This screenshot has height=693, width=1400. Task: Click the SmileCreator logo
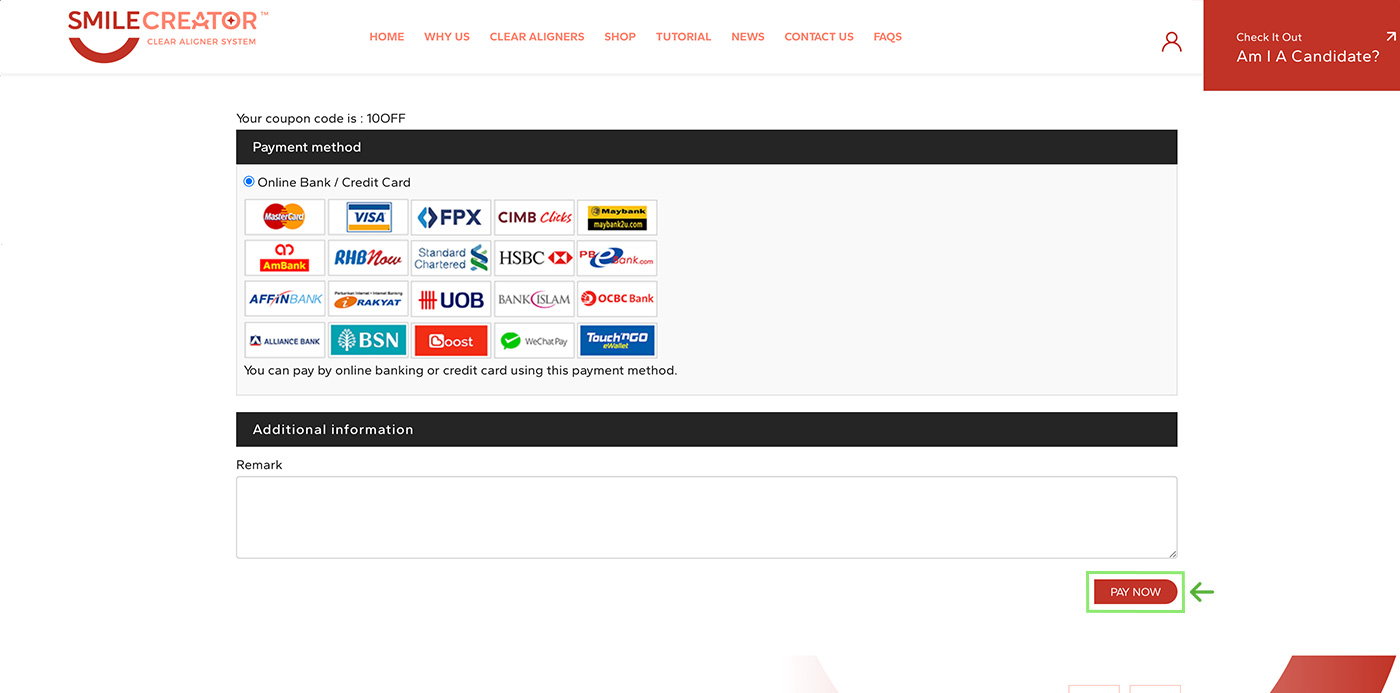click(167, 35)
